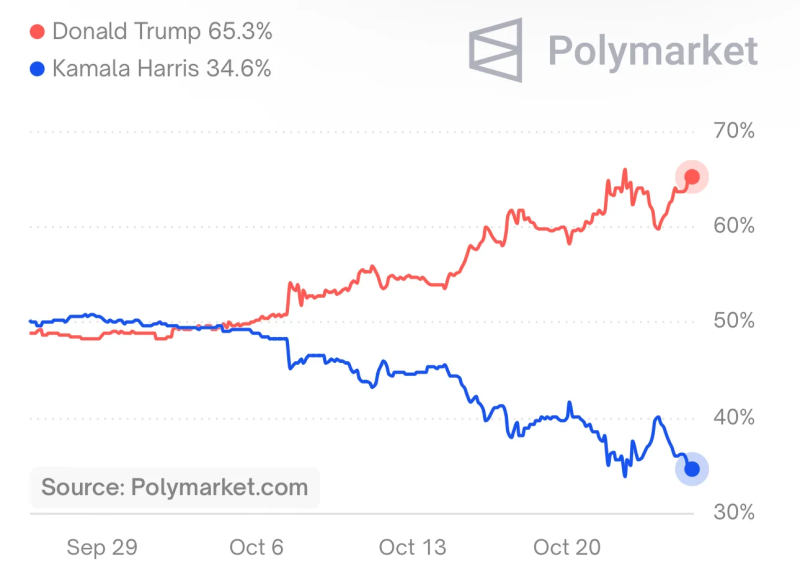Image resolution: width=800 pixels, height=569 pixels.
Task: Click the red Donald Trump legend dot
Action: tap(38, 31)
